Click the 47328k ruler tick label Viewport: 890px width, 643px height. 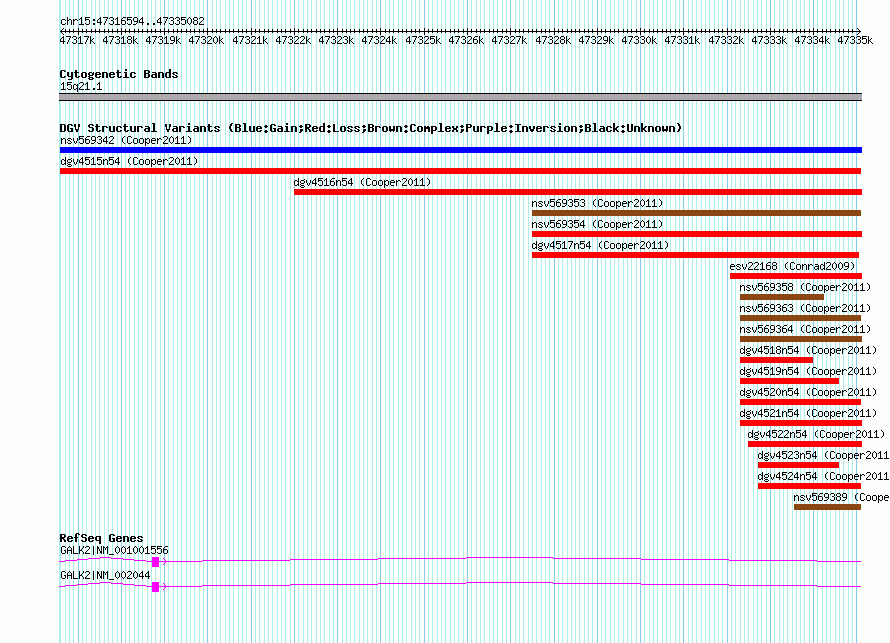tap(553, 40)
